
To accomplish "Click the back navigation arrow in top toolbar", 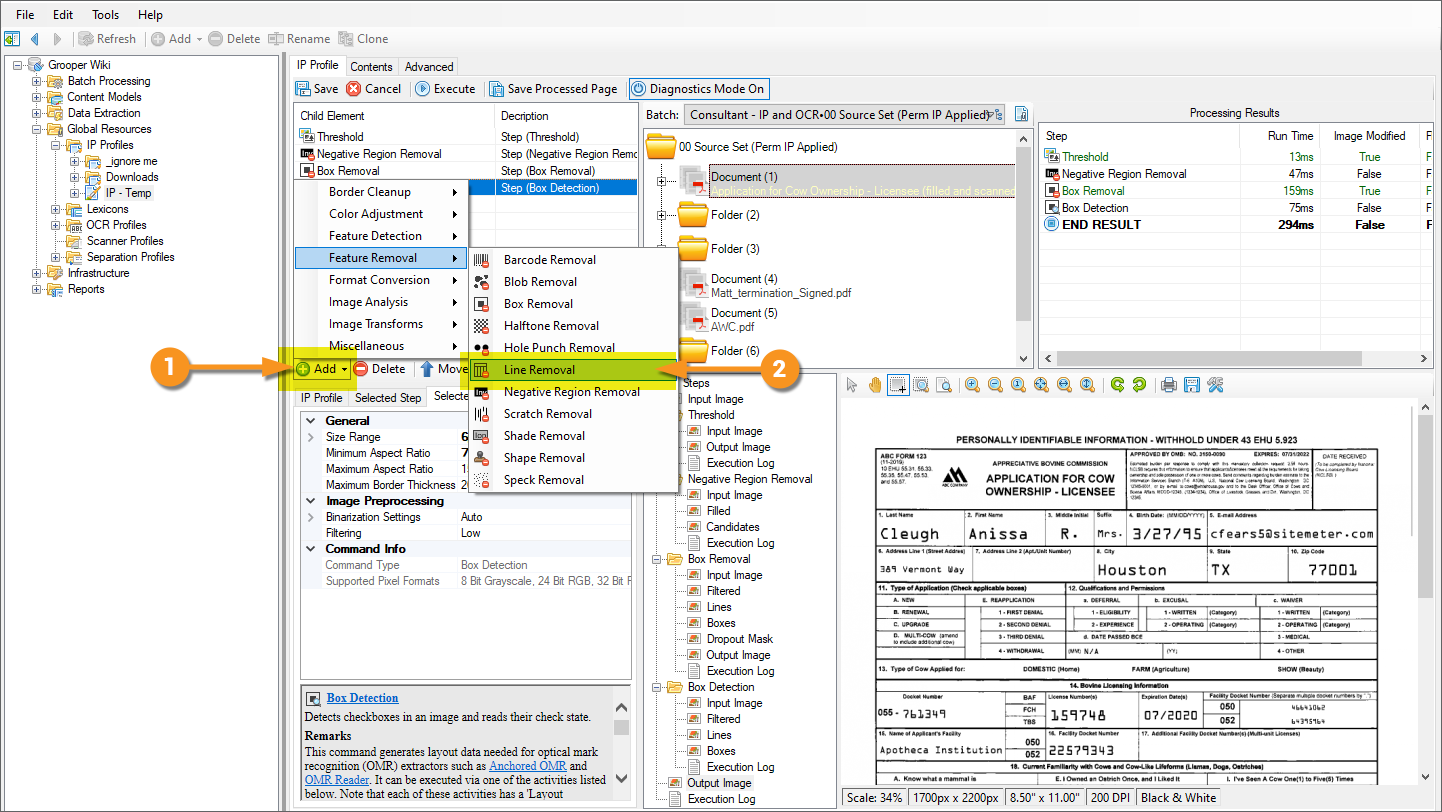I will coord(35,39).
